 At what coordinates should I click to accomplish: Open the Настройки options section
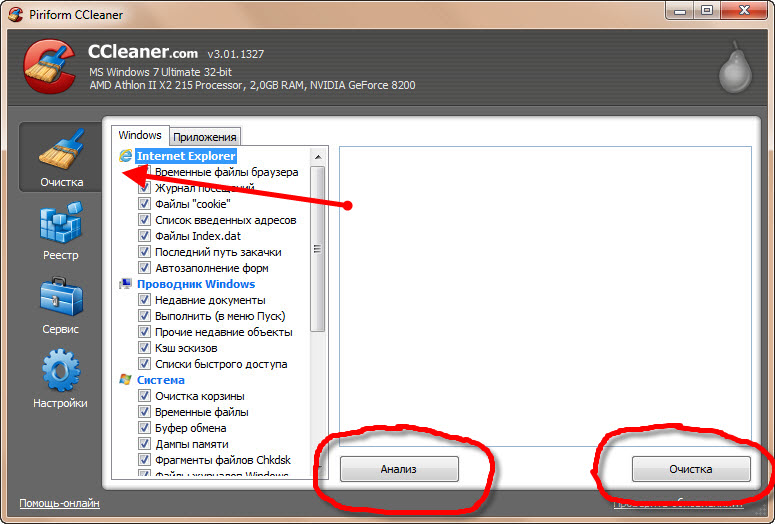tap(61, 379)
